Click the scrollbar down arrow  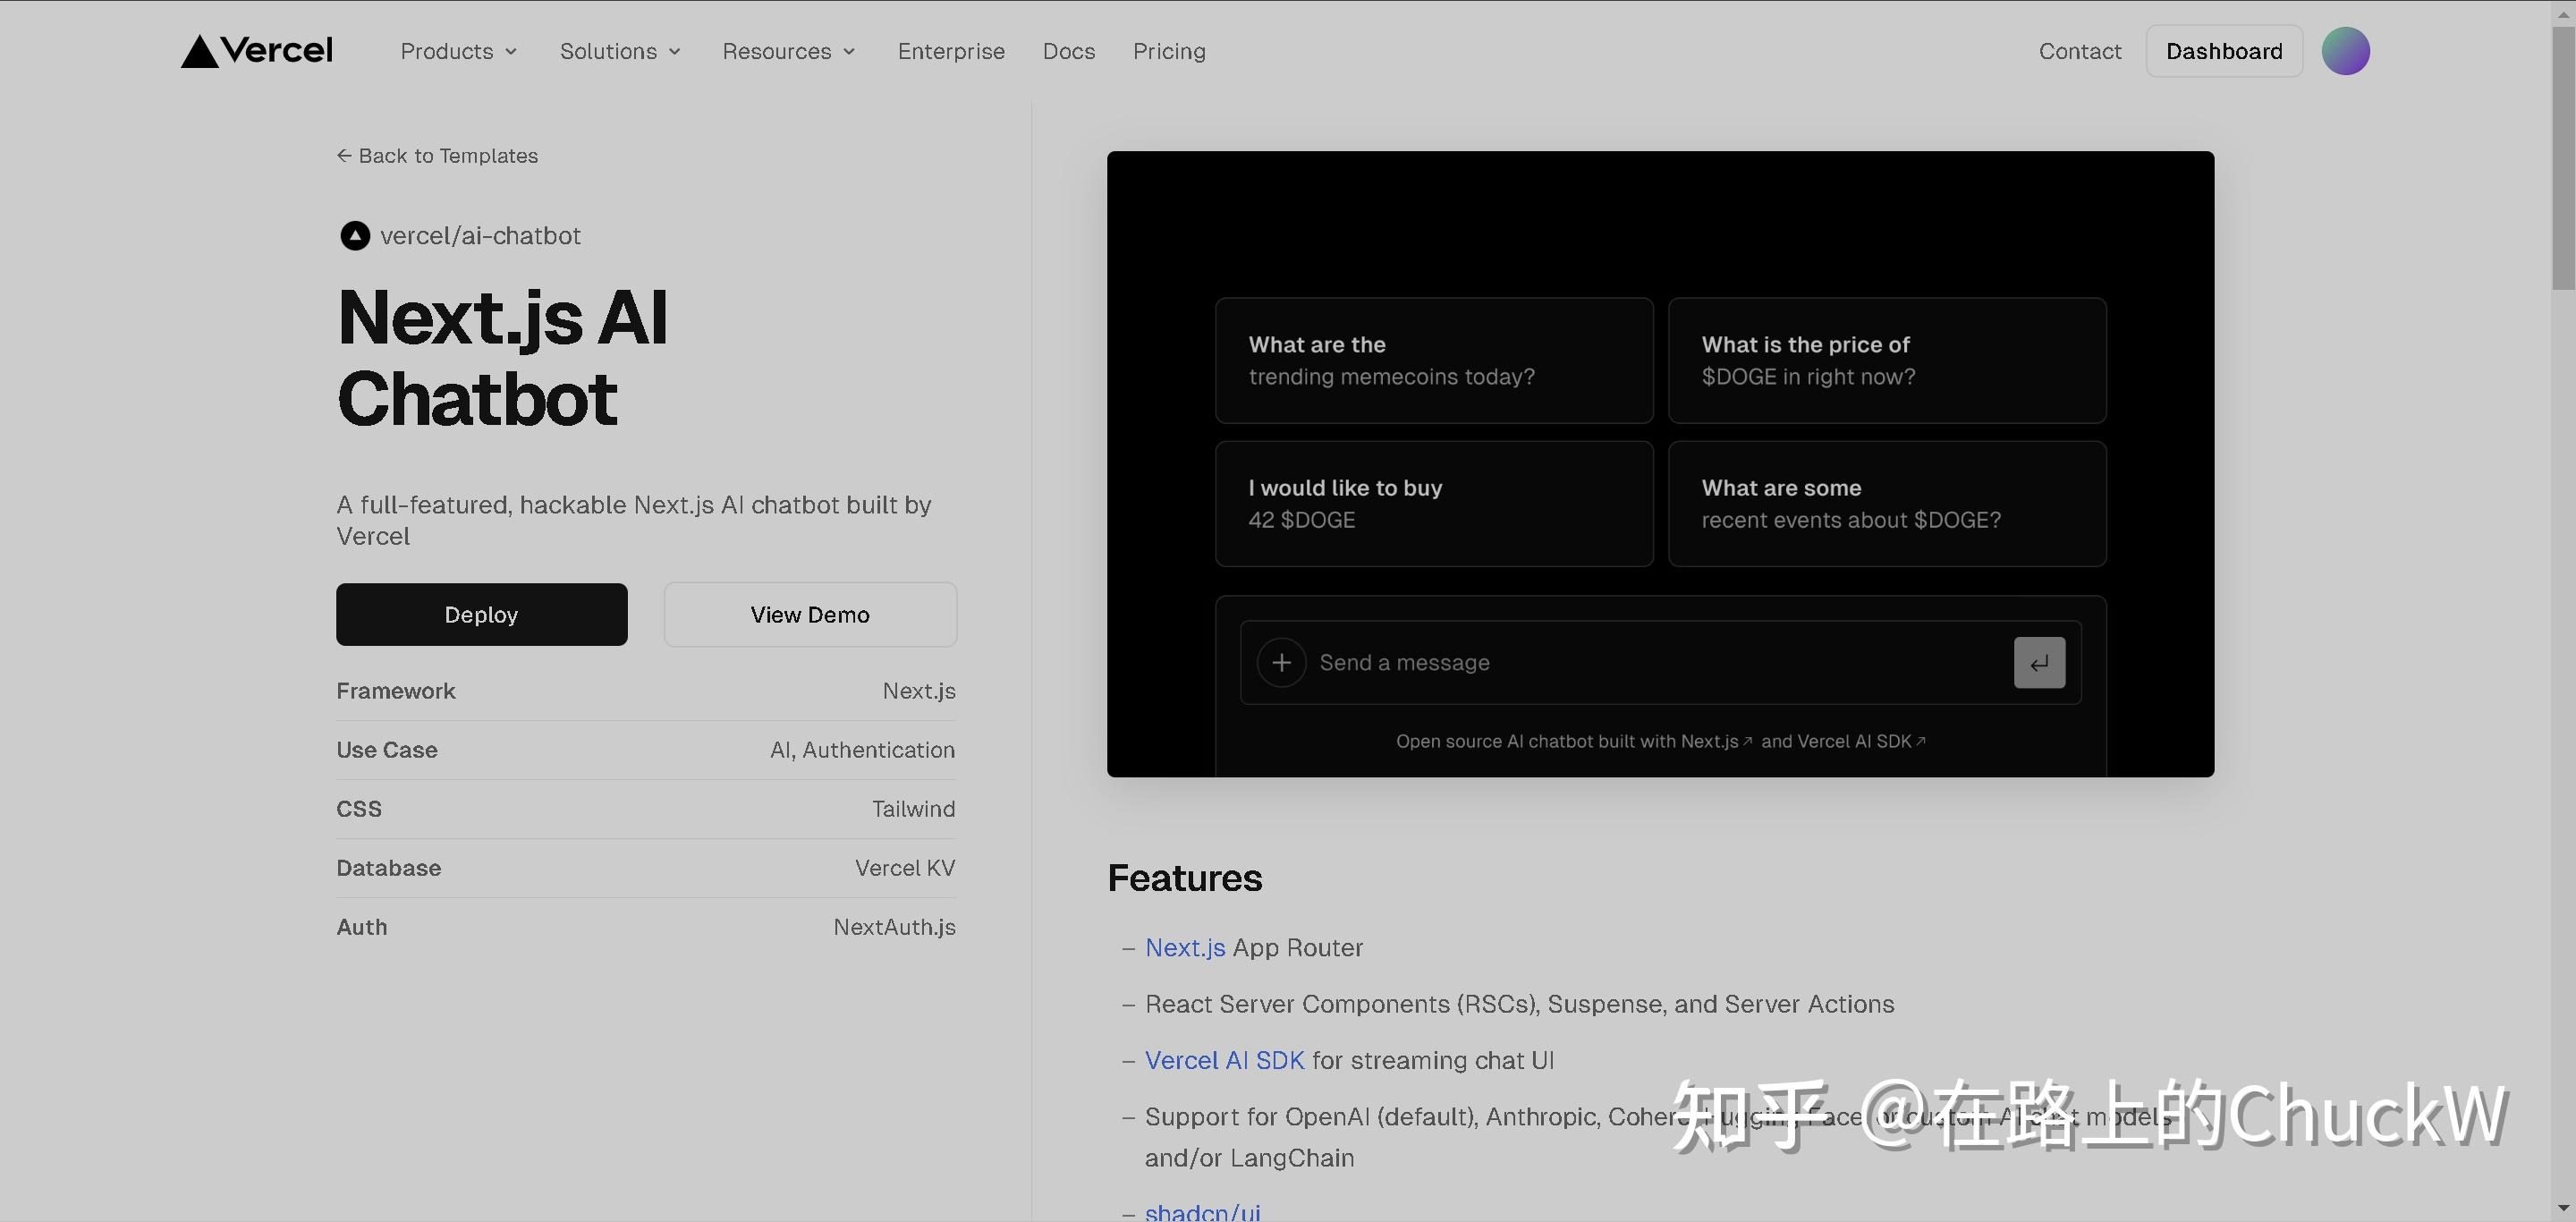[2564, 1208]
